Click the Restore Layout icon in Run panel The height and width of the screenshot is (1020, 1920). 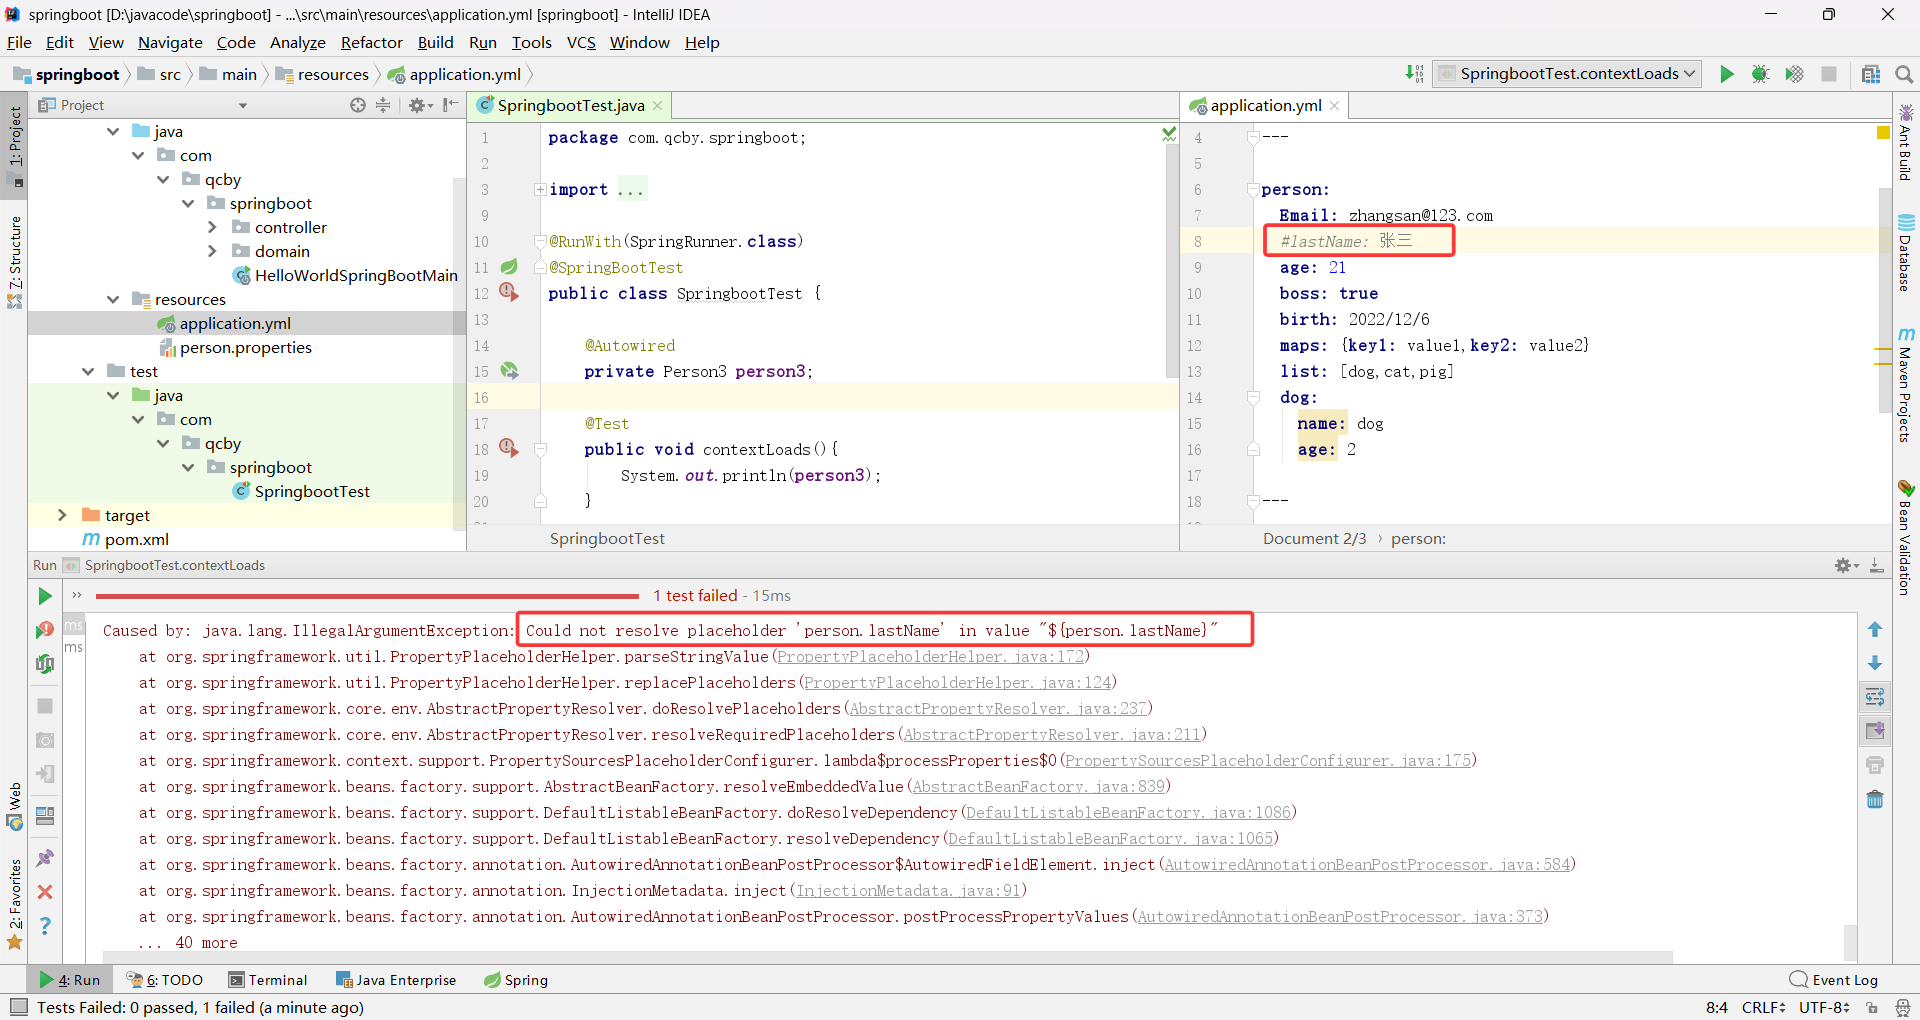click(x=45, y=816)
